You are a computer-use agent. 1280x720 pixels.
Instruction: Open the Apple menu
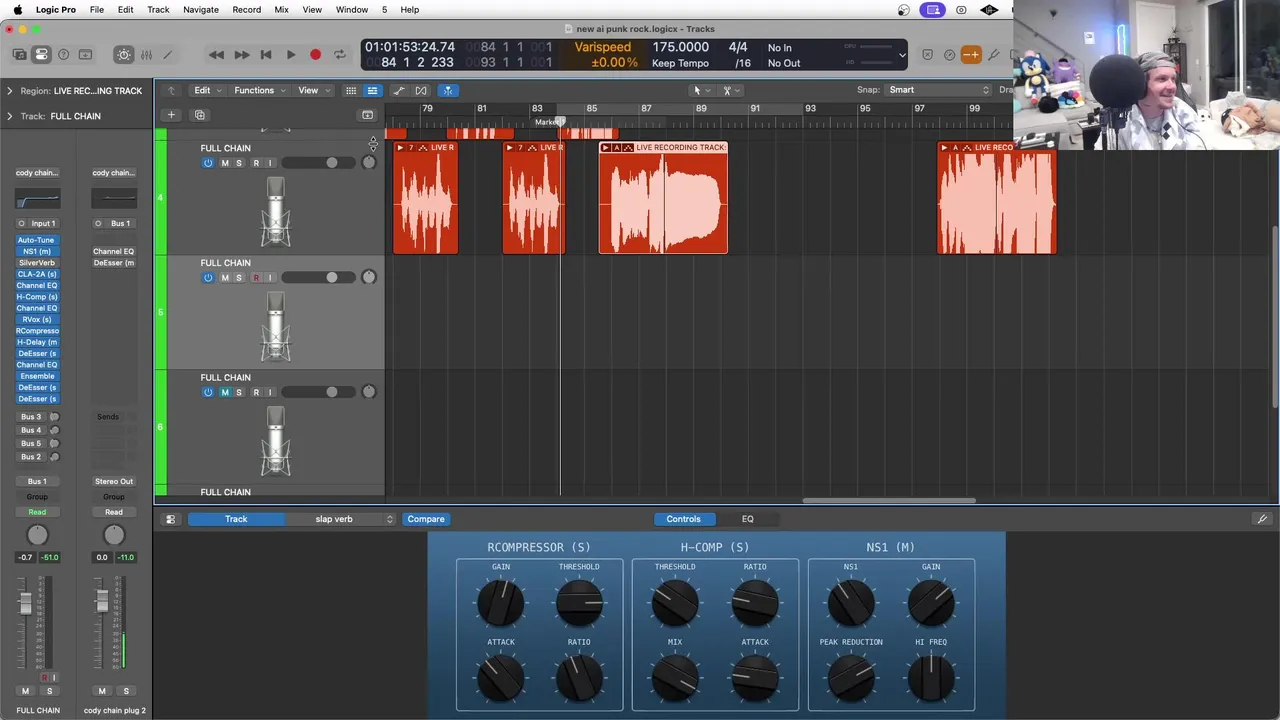[17, 10]
